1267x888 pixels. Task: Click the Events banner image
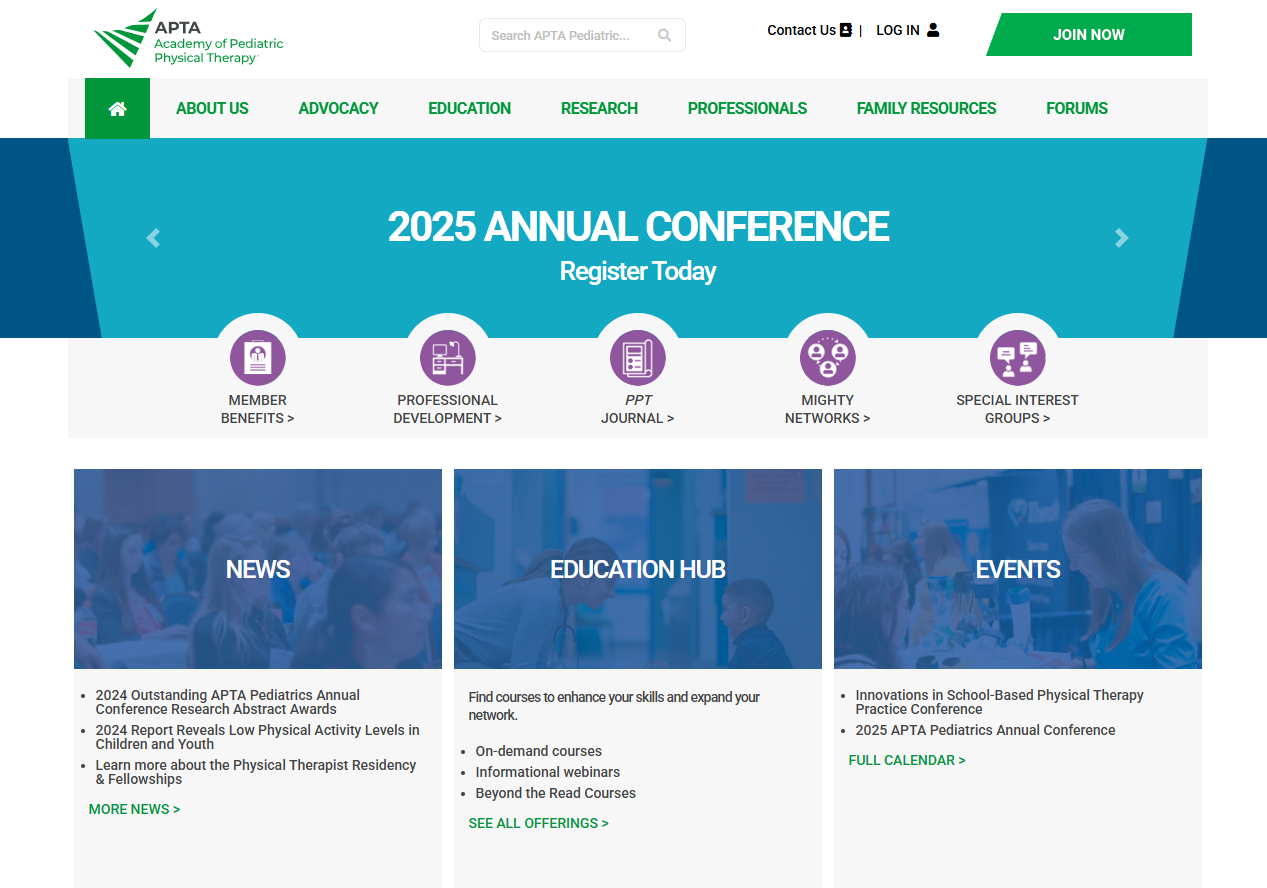coord(1017,569)
